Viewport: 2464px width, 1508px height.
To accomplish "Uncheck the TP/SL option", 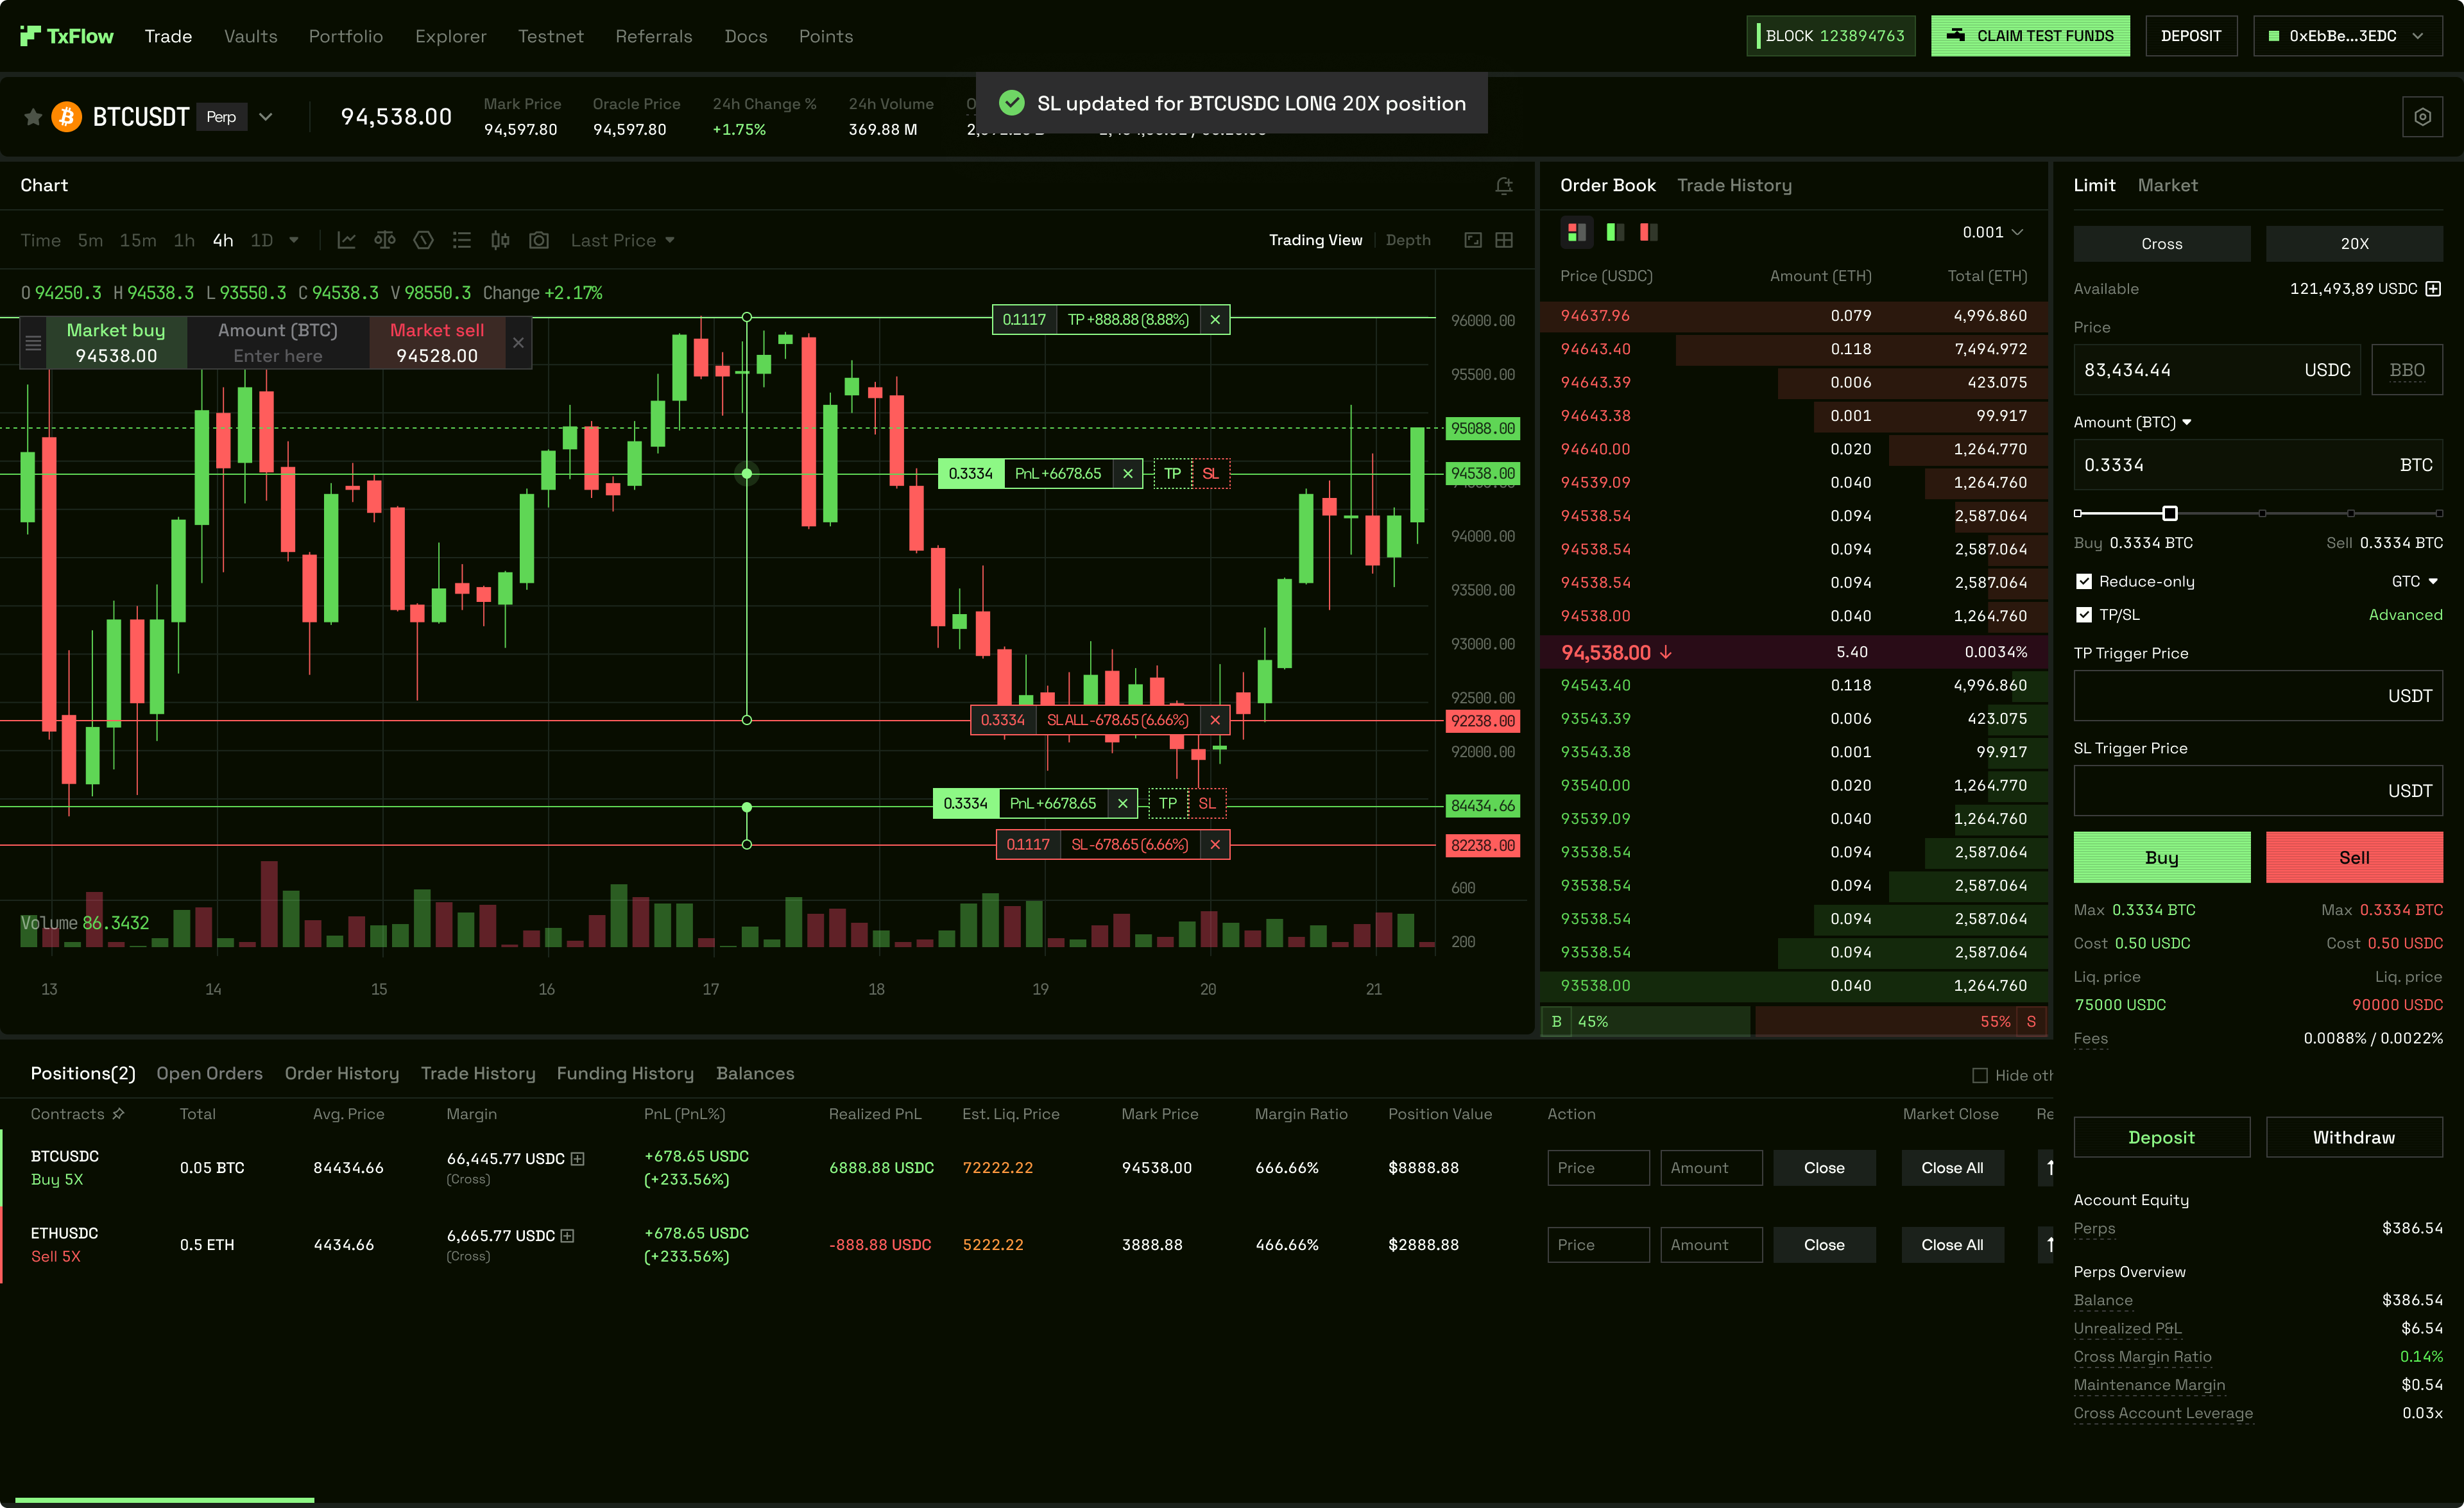I will pyautogui.click(x=2084, y=615).
